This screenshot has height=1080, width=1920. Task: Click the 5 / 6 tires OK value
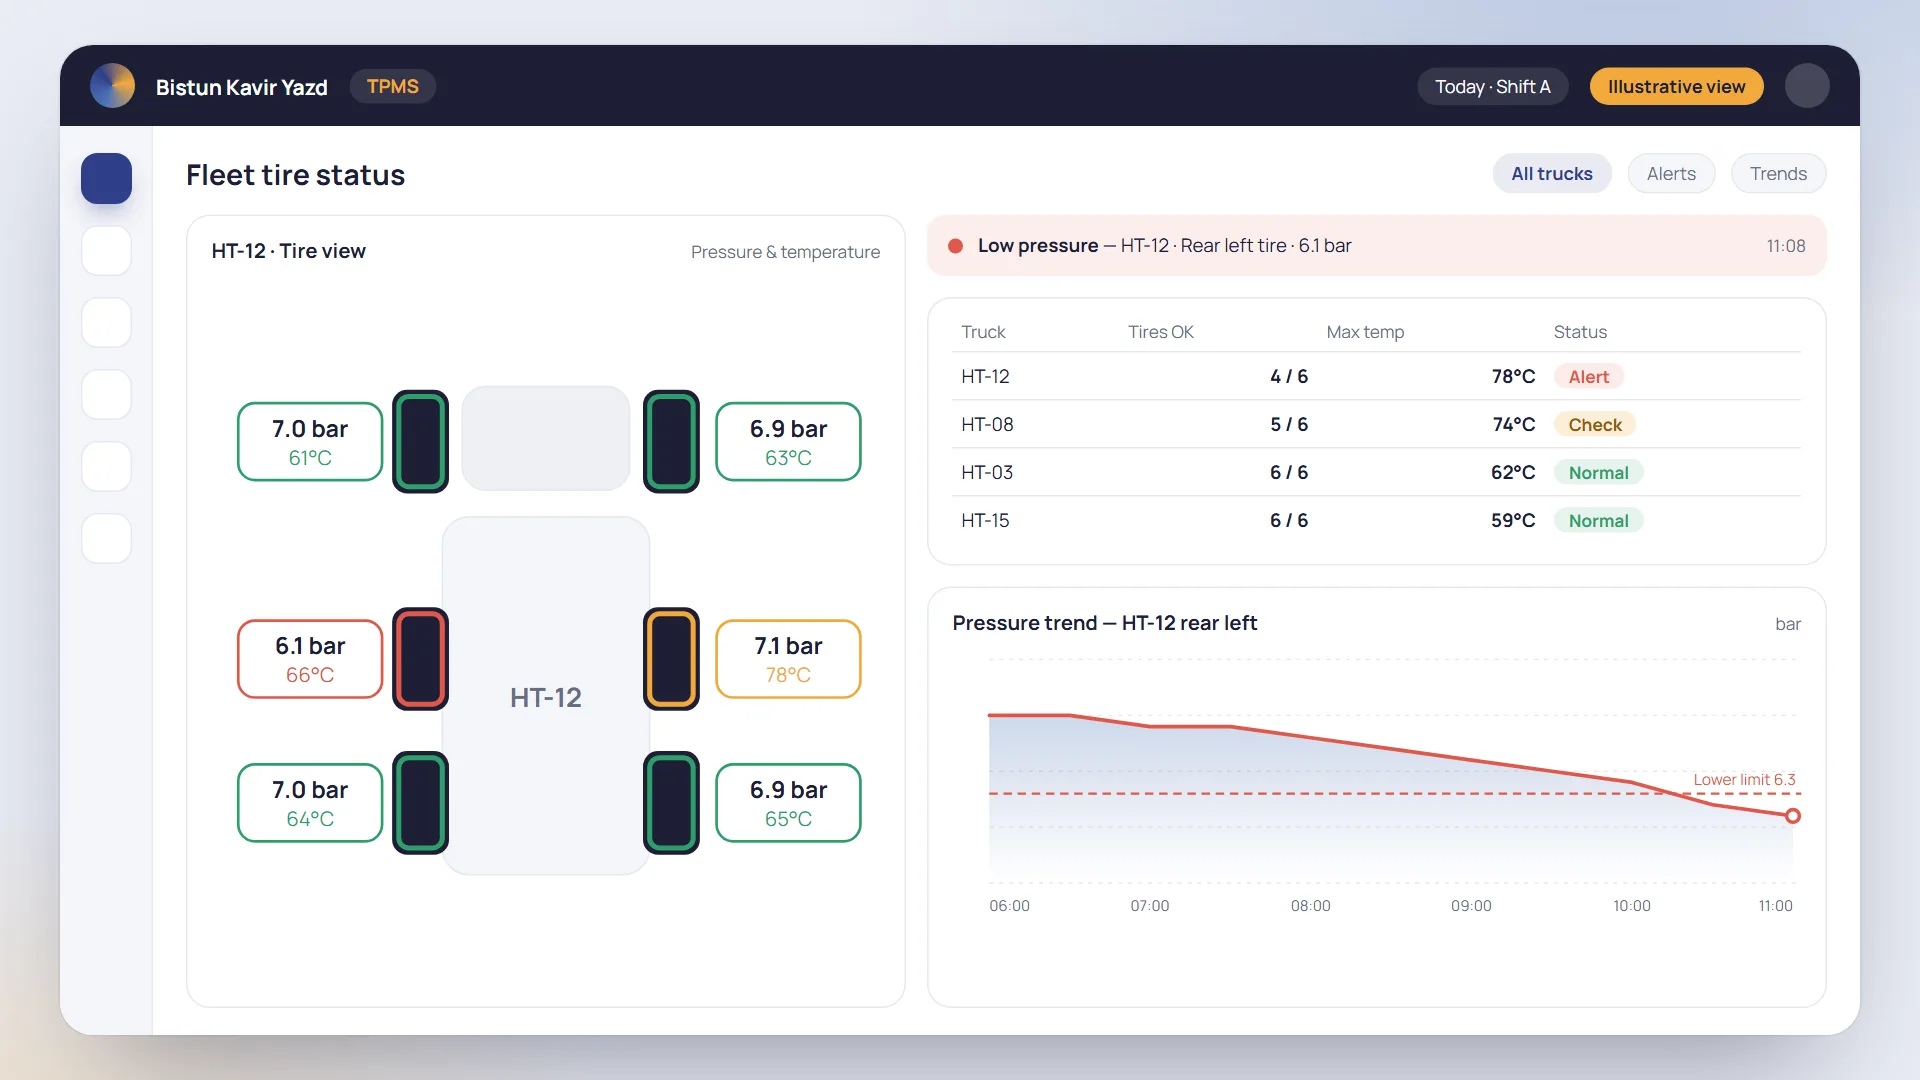pyautogui.click(x=1289, y=424)
